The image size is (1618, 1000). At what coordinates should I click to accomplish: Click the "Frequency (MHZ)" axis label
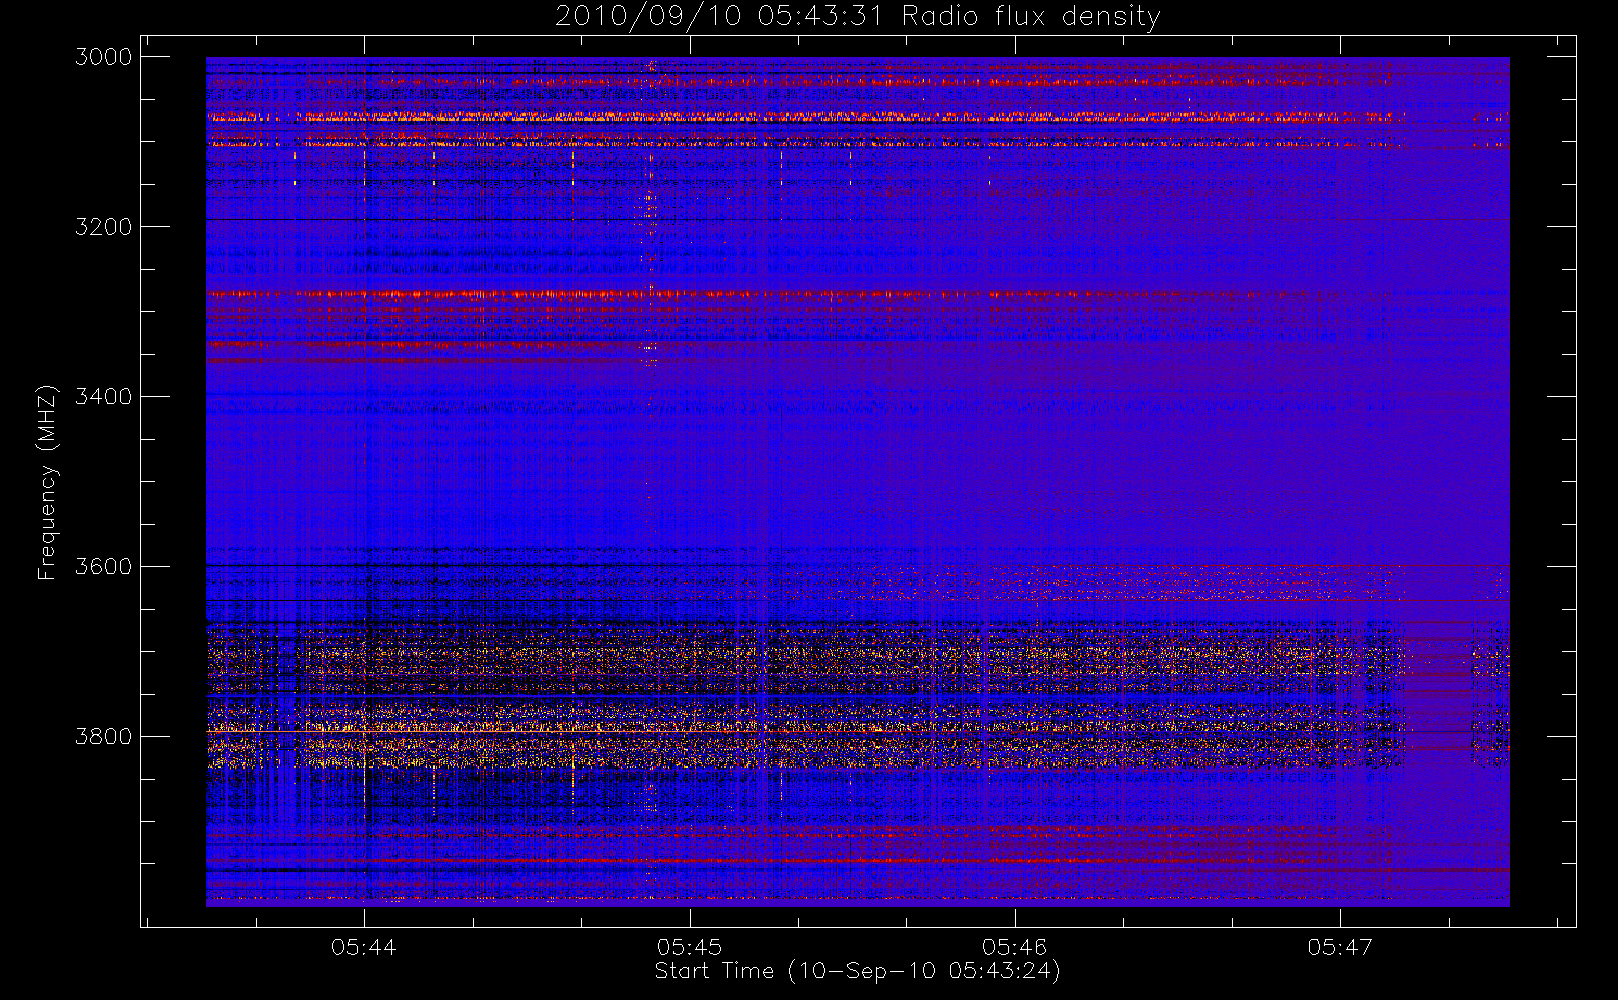click(46, 482)
